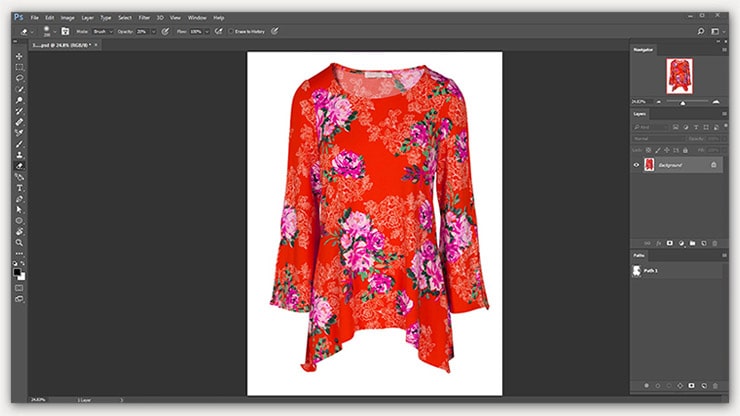Open the eraser Mode dropdown showing Brush
The image size is (740, 416).
(x=102, y=32)
